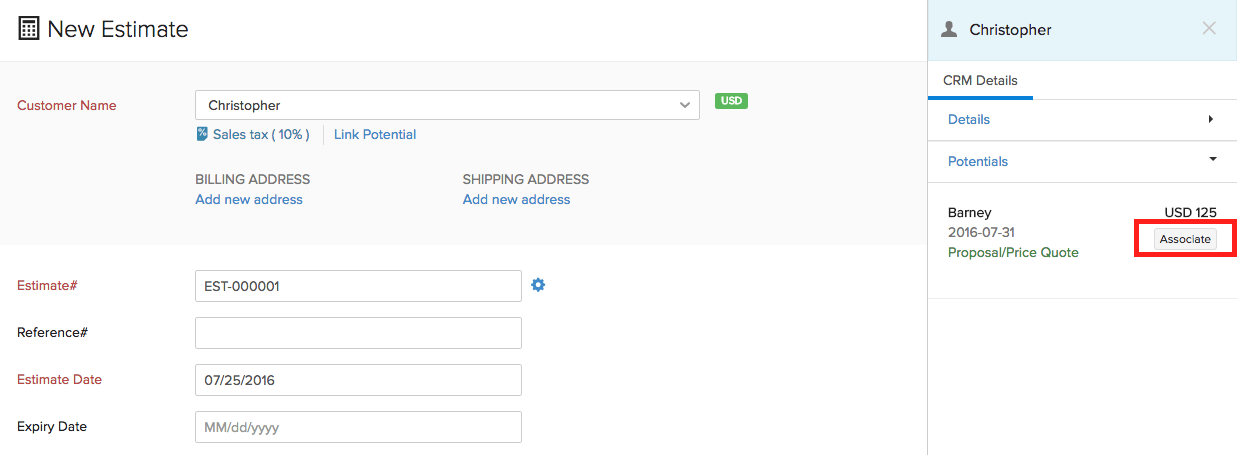
Task: Click the Associate button for Barney
Action: tap(1185, 239)
